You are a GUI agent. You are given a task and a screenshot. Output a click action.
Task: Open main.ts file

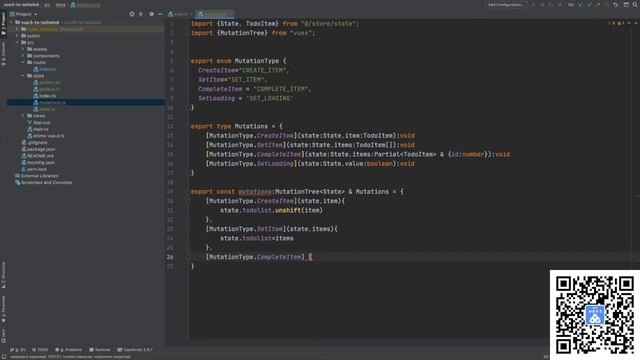[38, 129]
